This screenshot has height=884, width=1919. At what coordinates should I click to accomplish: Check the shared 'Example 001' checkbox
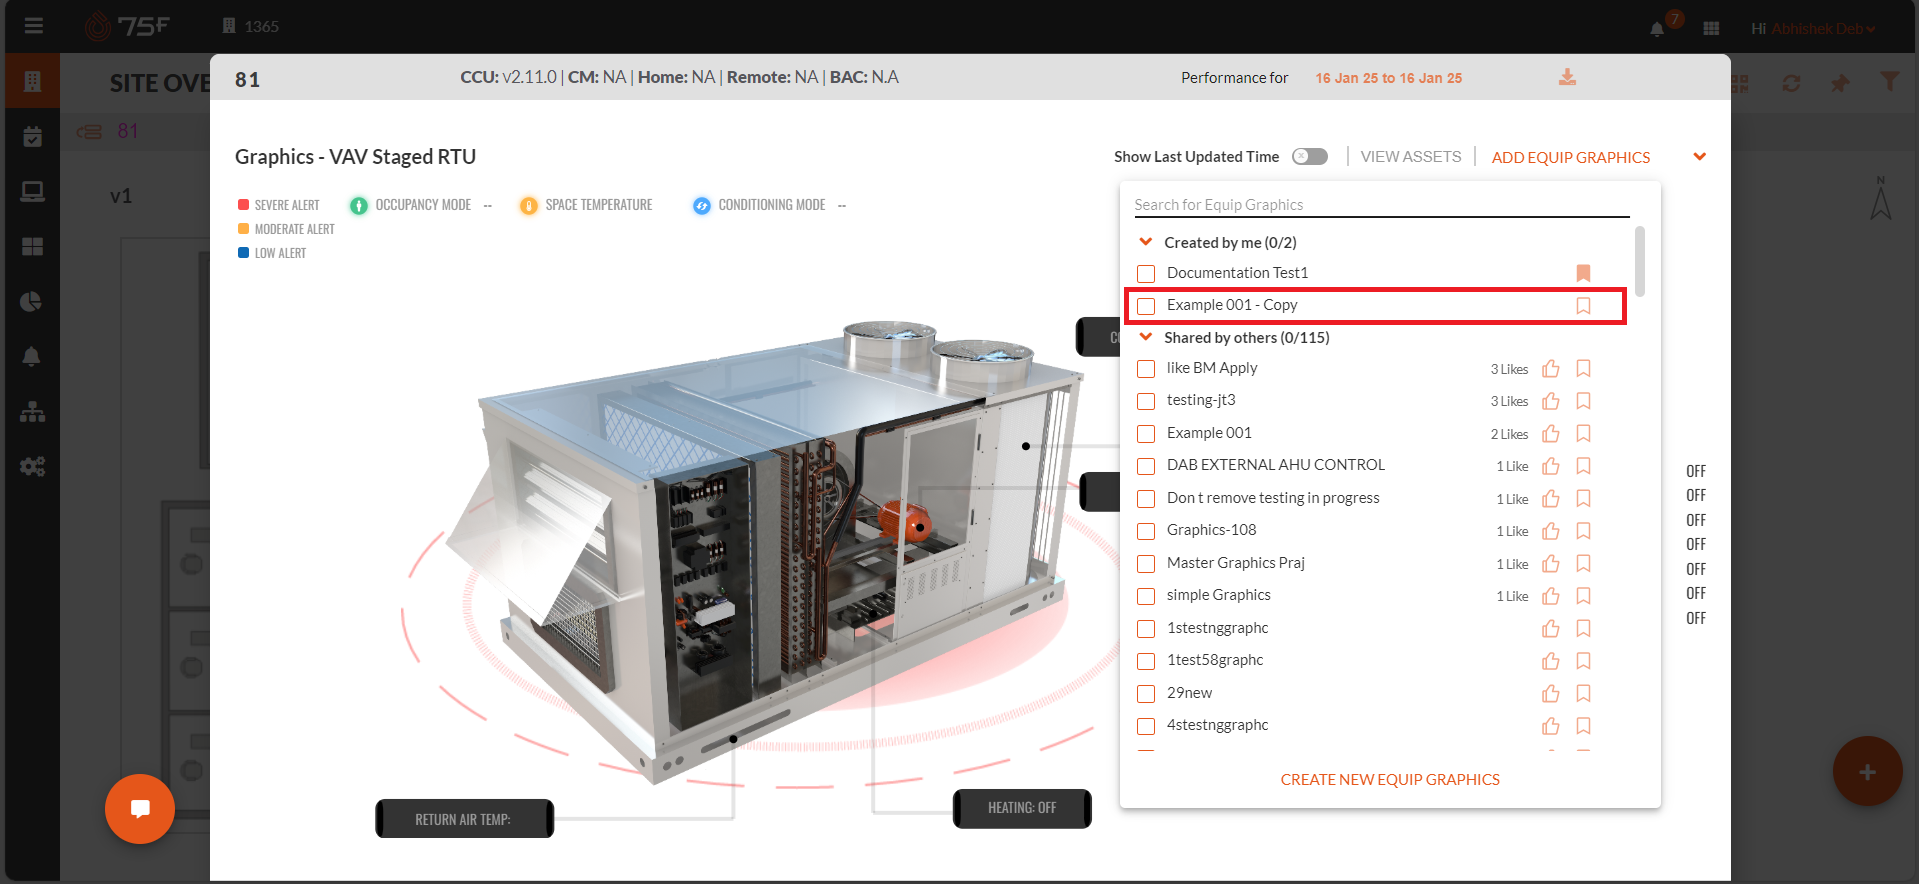pyautogui.click(x=1146, y=434)
